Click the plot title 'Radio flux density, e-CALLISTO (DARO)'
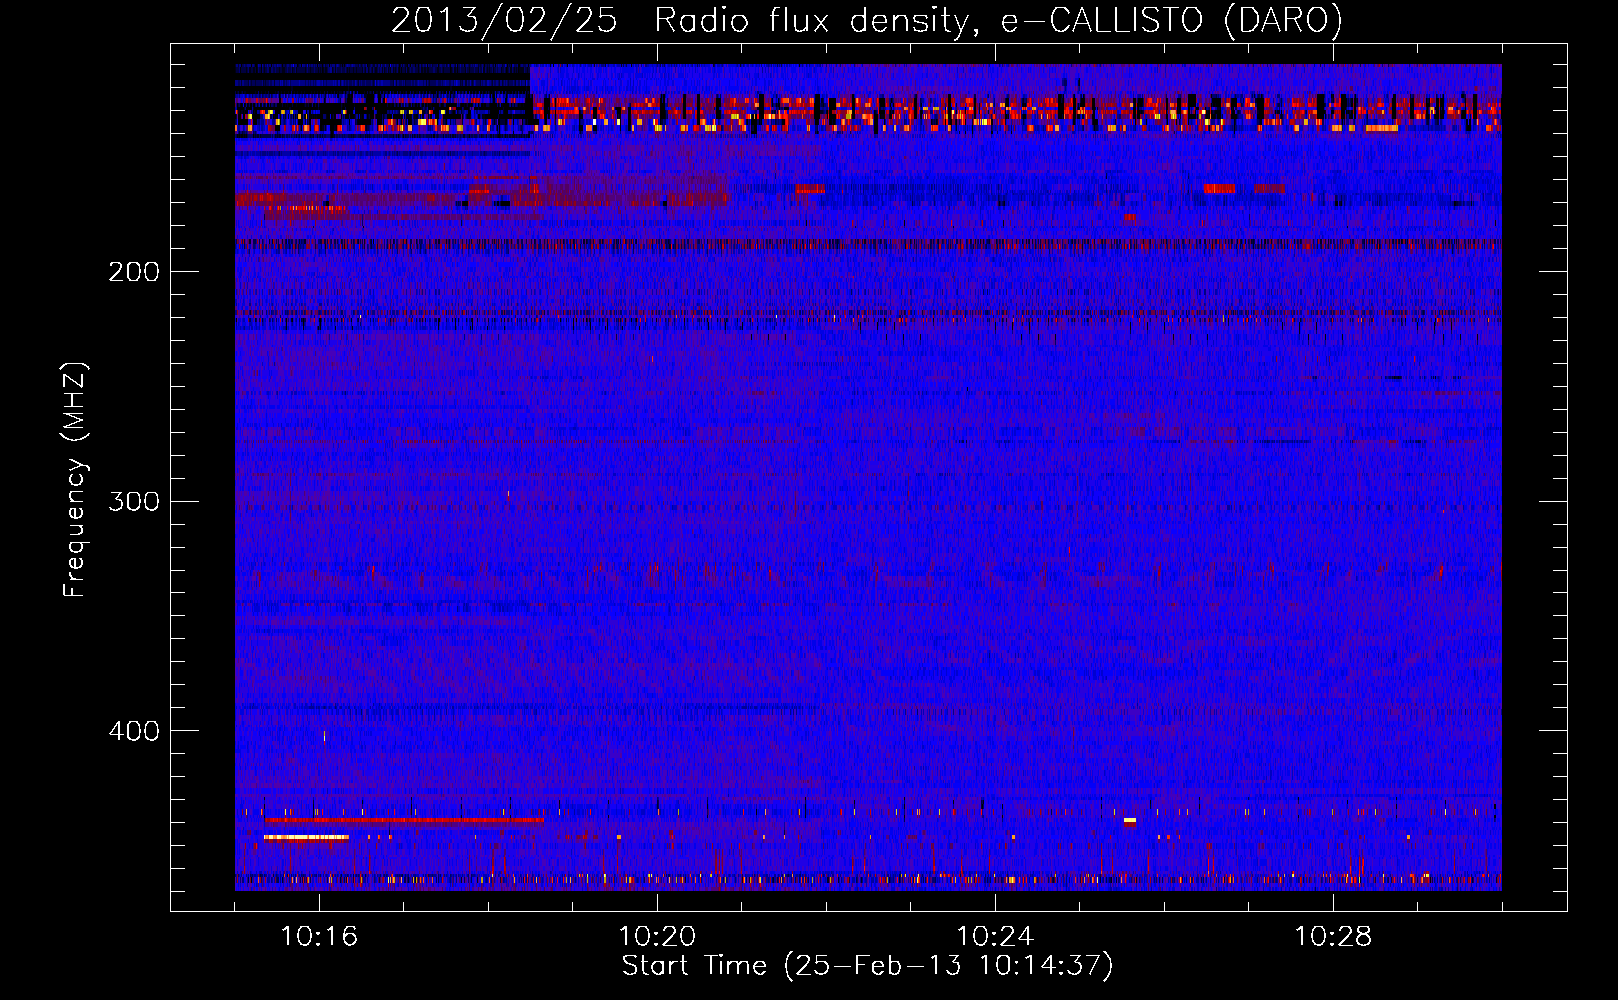This screenshot has height=1000, width=1618. pyautogui.click(x=998, y=21)
